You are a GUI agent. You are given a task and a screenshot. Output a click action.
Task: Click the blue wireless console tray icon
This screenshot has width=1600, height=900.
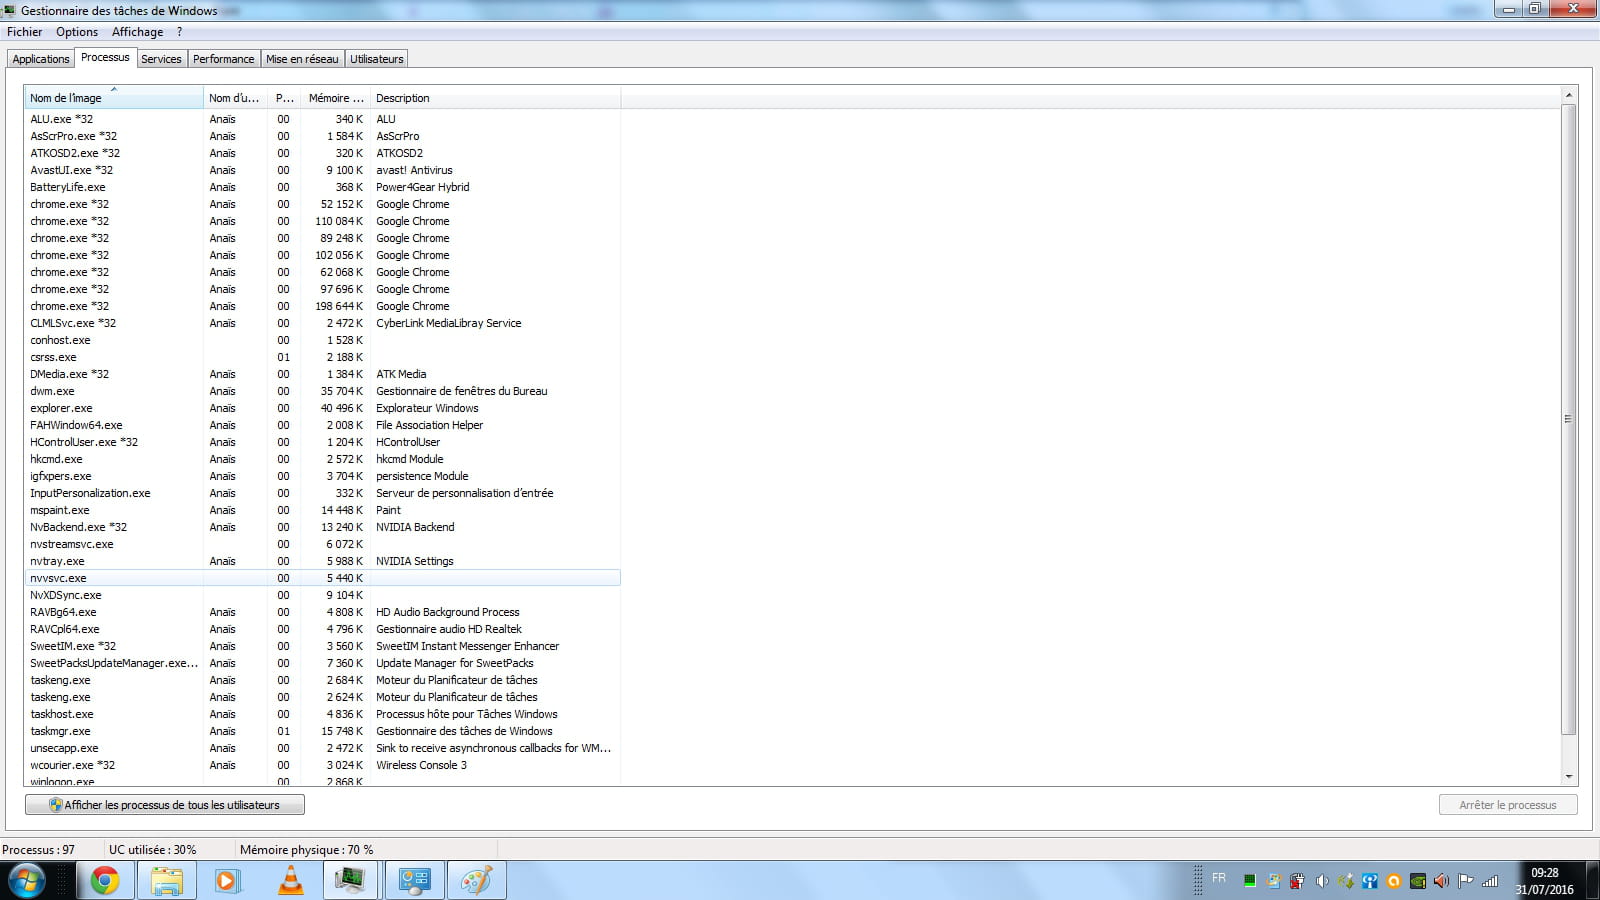tap(1369, 881)
